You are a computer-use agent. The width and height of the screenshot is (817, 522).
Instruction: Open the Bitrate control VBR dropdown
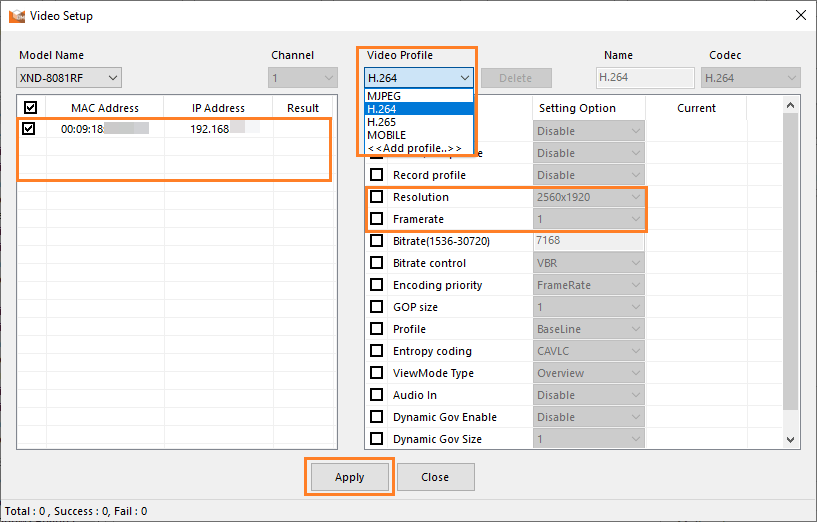click(x=589, y=263)
